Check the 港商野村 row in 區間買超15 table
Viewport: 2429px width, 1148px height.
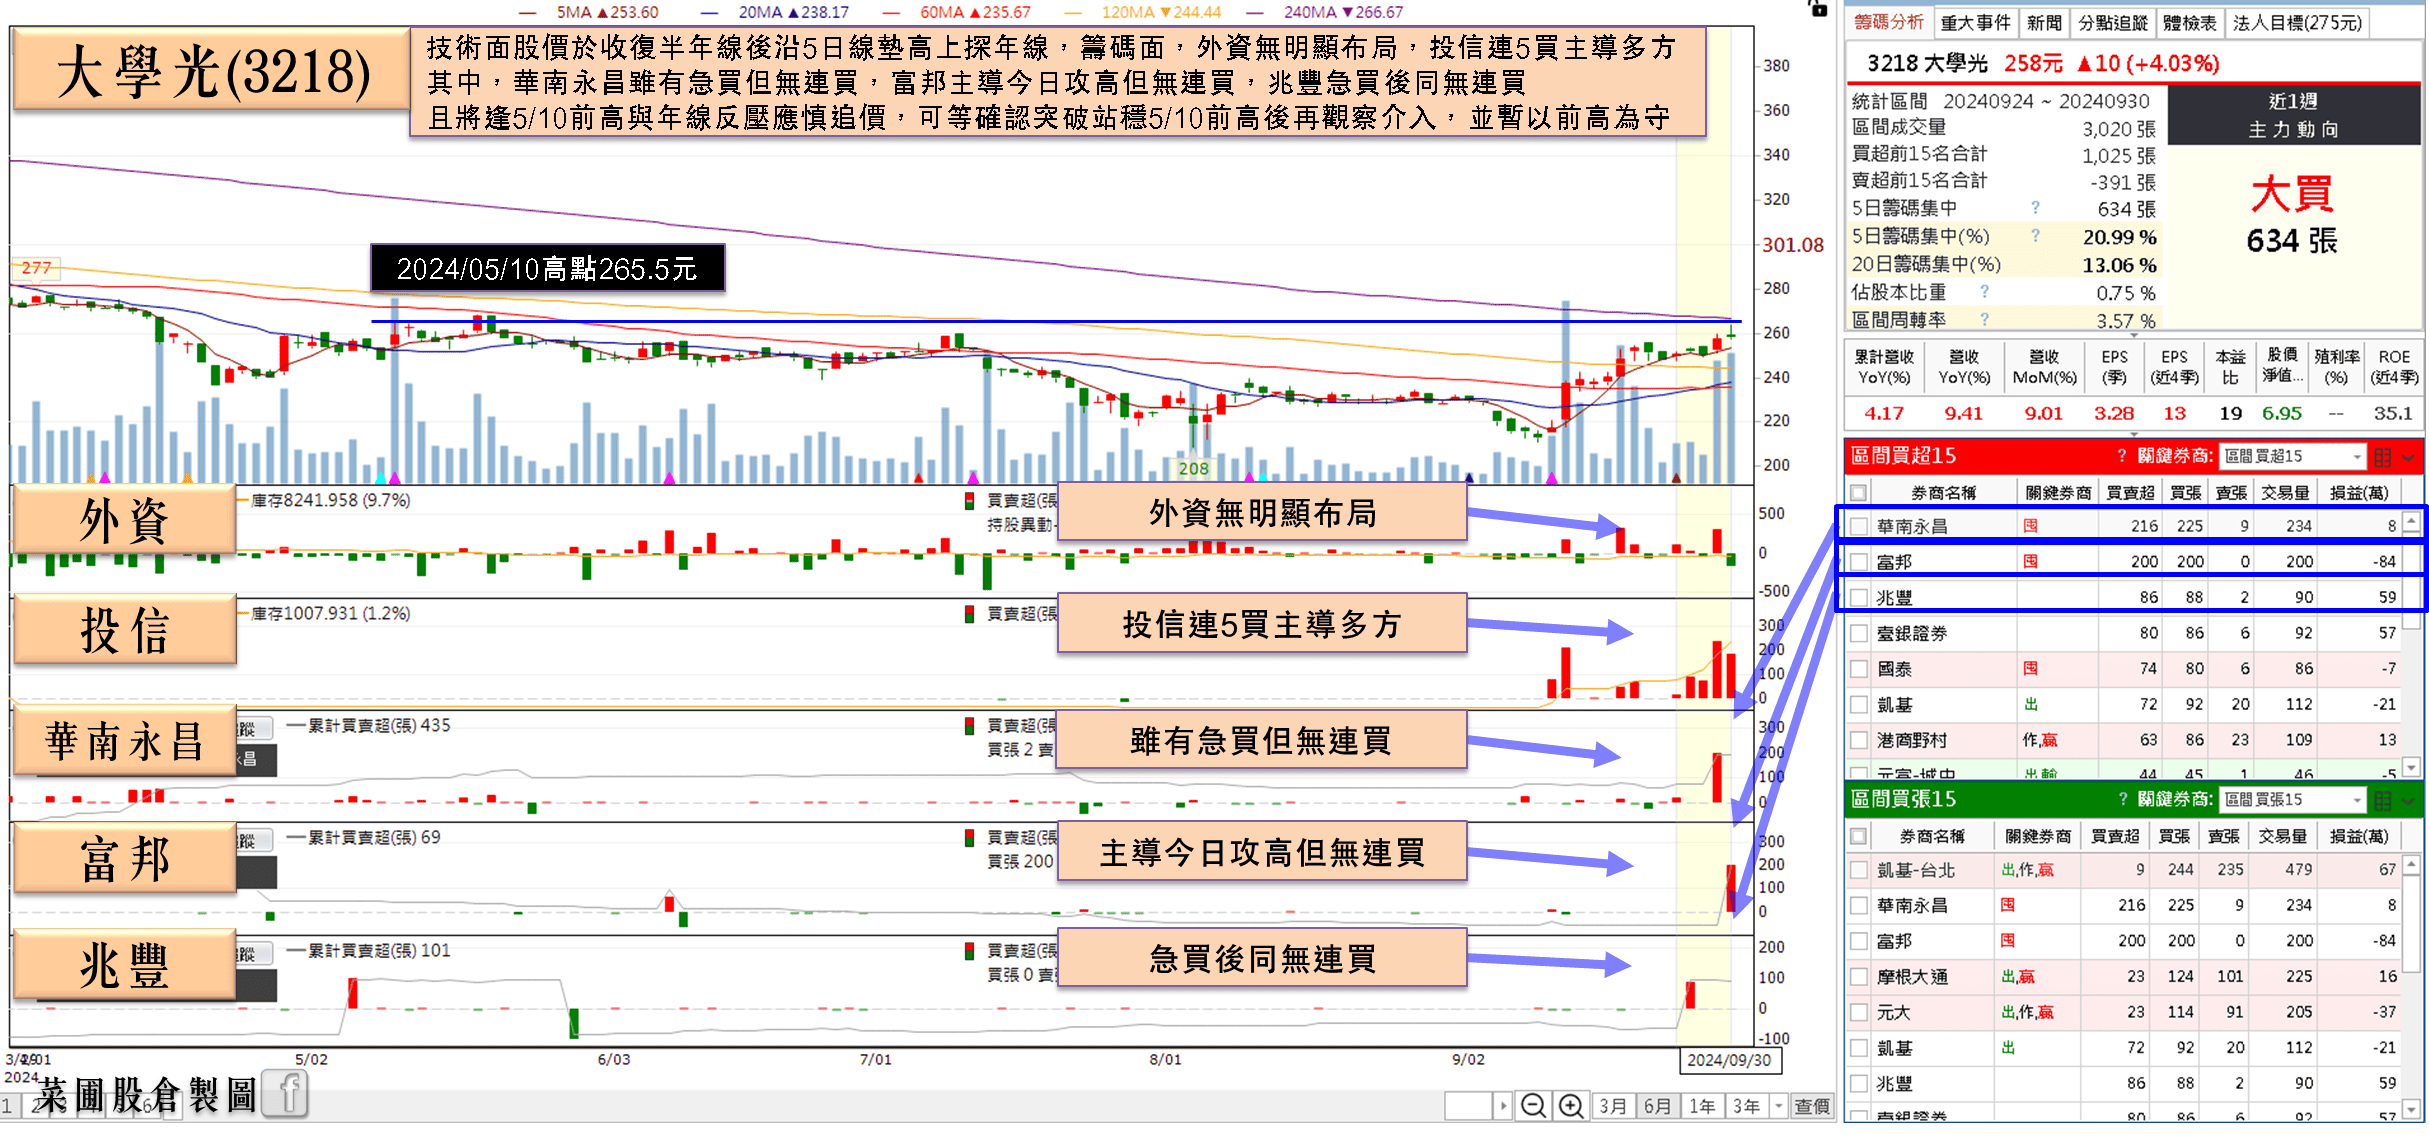point(1858,740)
